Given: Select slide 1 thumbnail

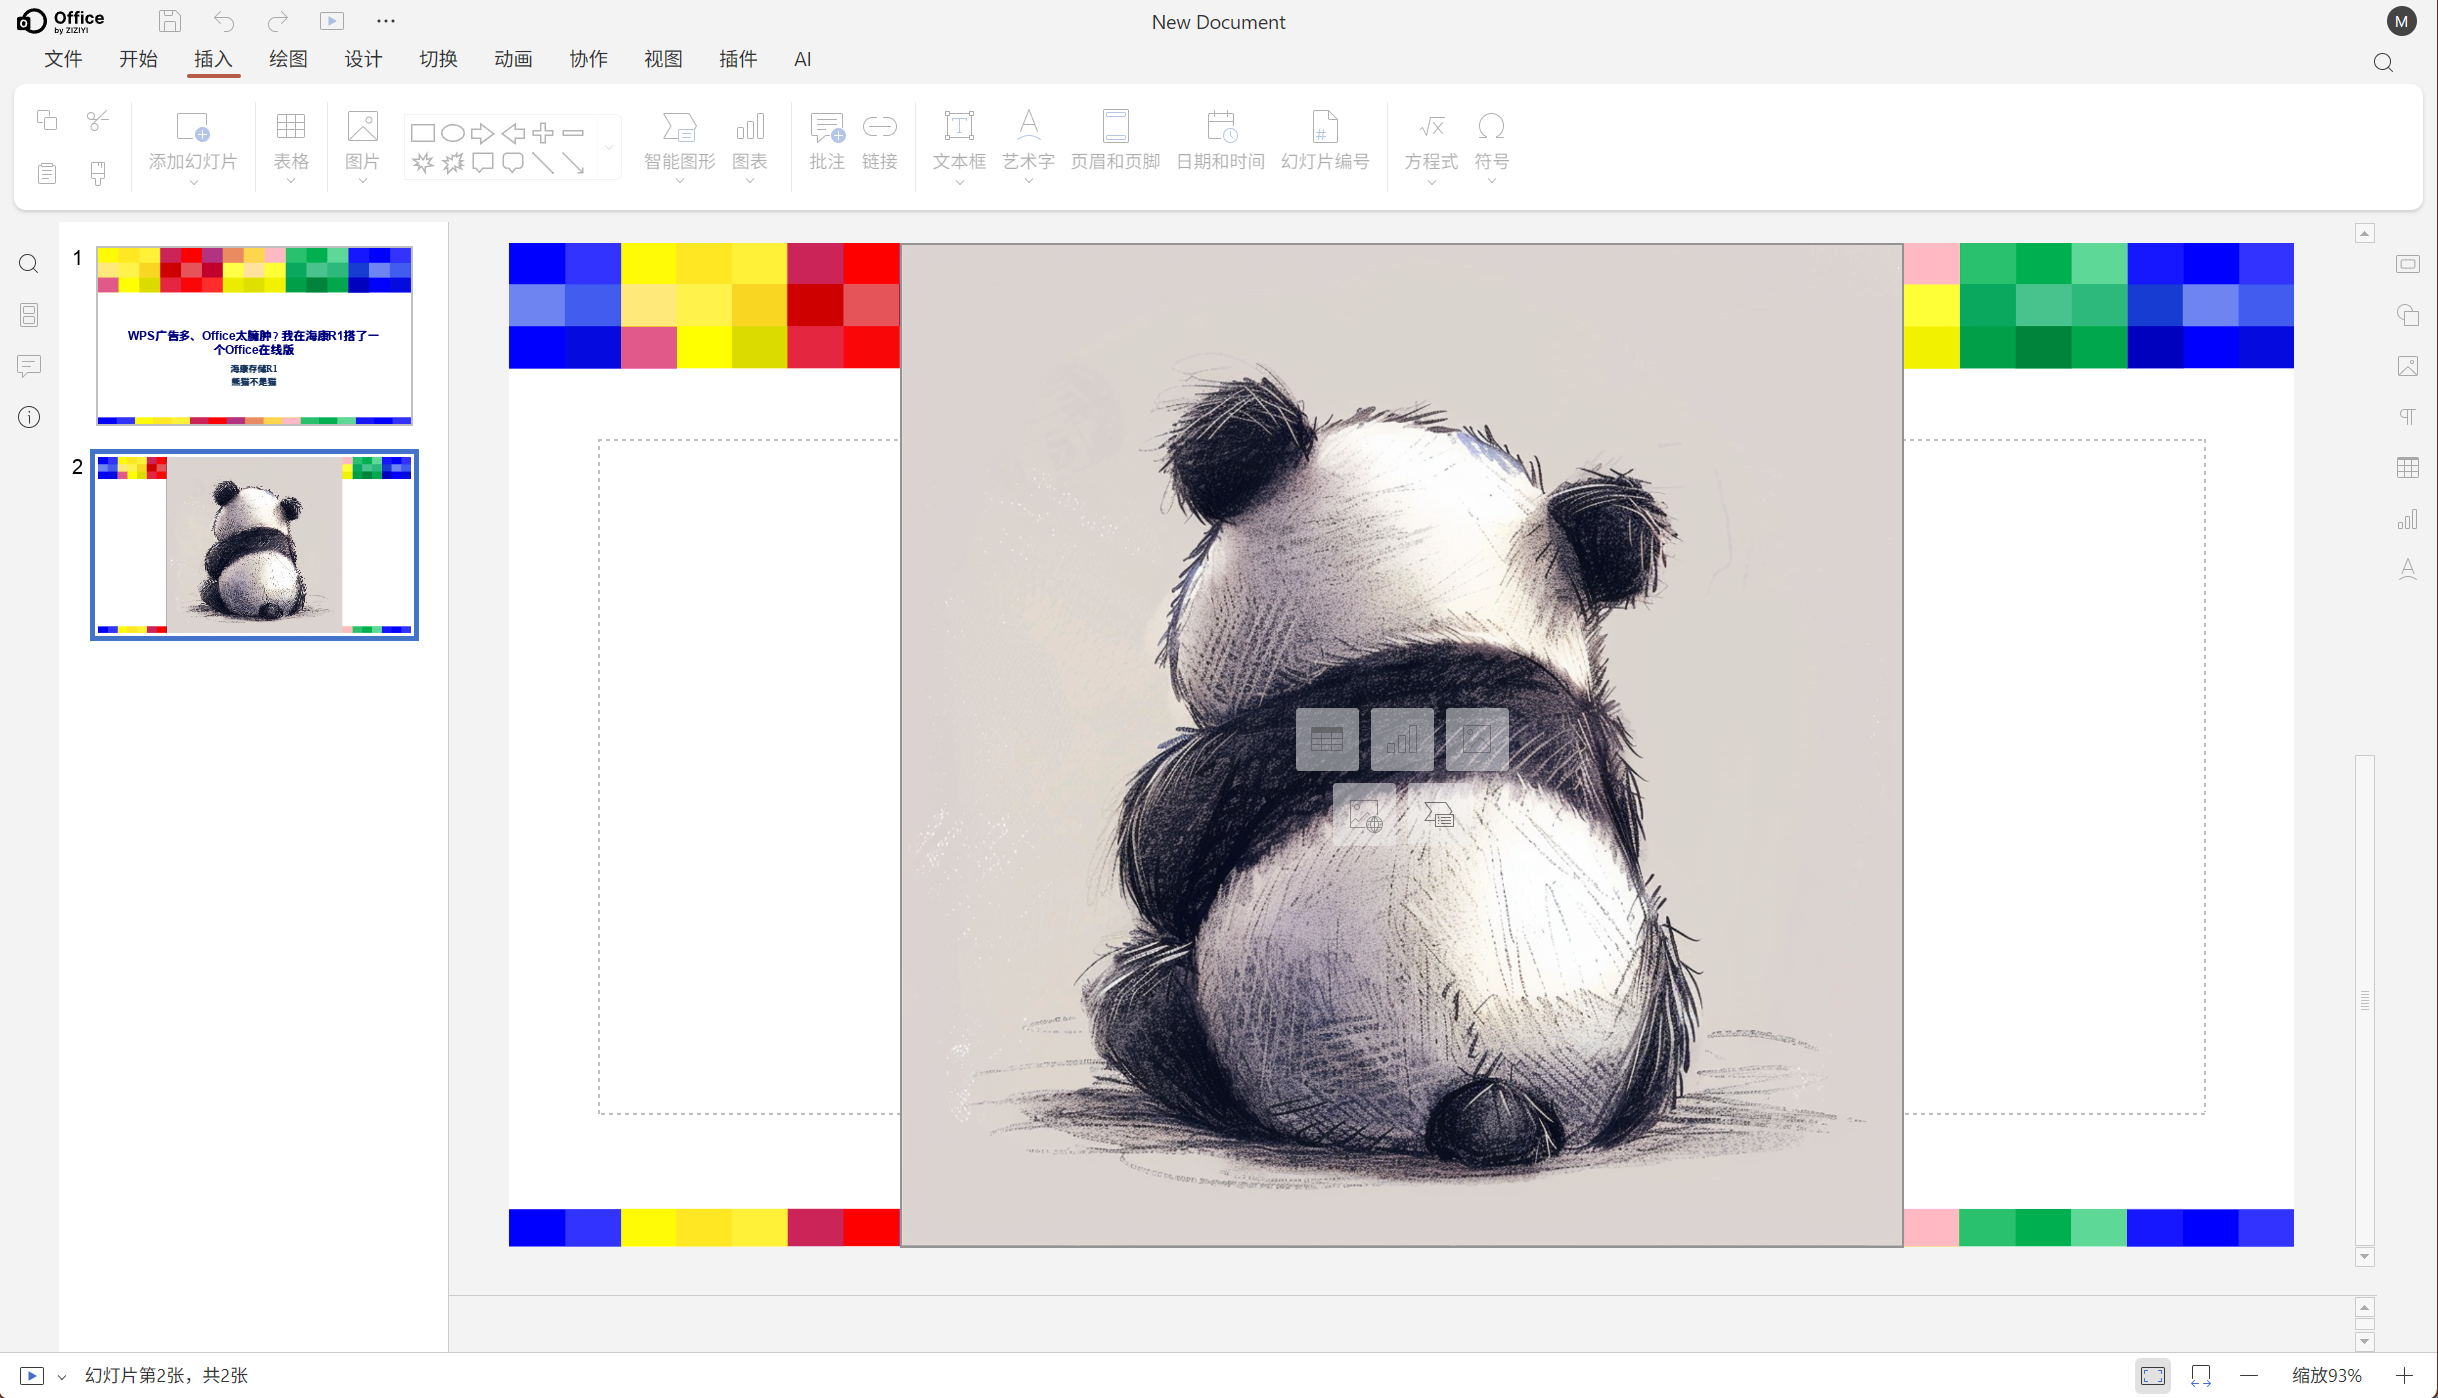Looking at the screenshot, I should coord(254,336).
